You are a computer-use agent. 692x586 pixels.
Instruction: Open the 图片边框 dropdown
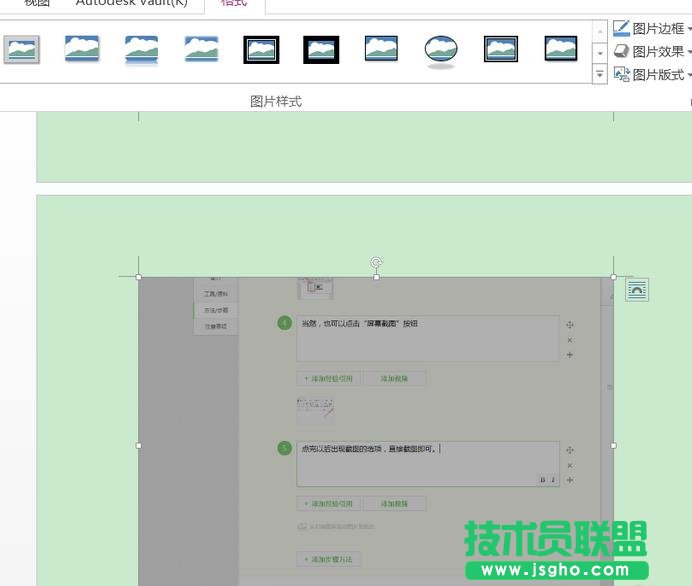coord(652,29)
